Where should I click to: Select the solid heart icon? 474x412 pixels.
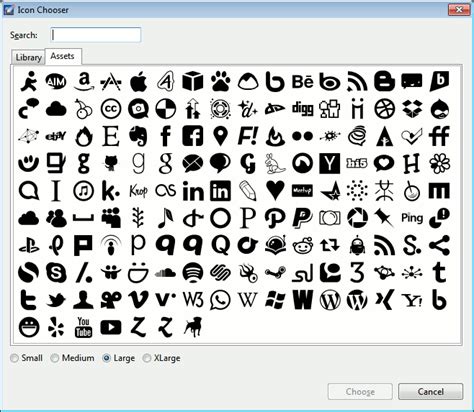(x=275, y=191)
